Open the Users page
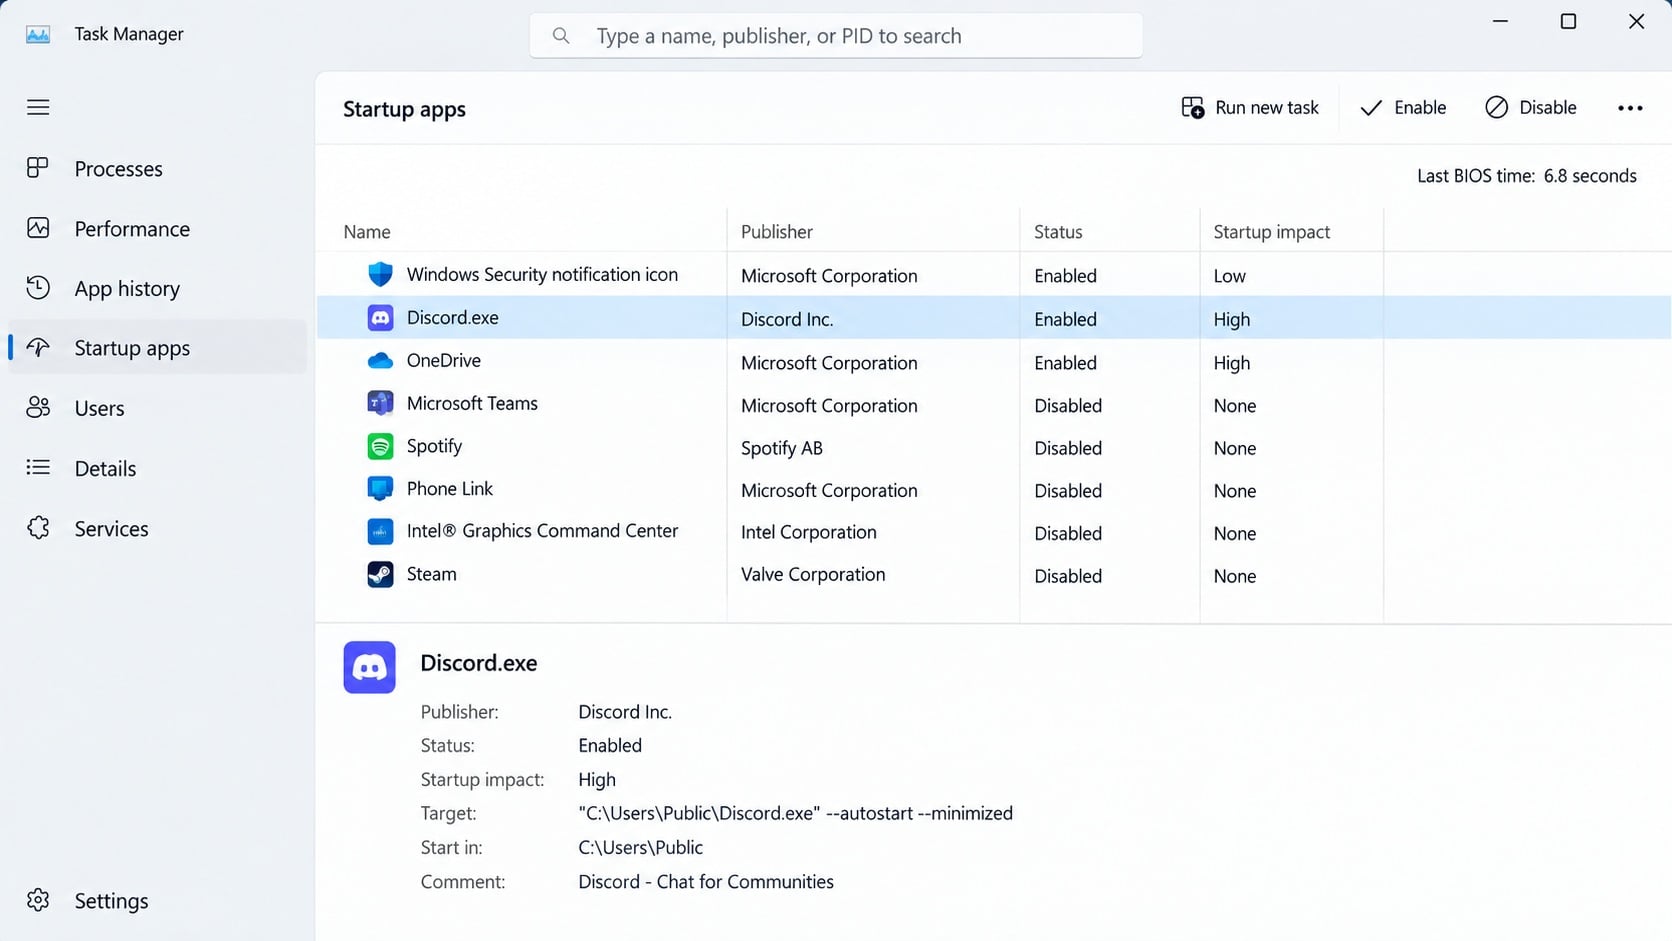Screen dimensions: 1672x941 pyautogui.click(x=157, y=408)
